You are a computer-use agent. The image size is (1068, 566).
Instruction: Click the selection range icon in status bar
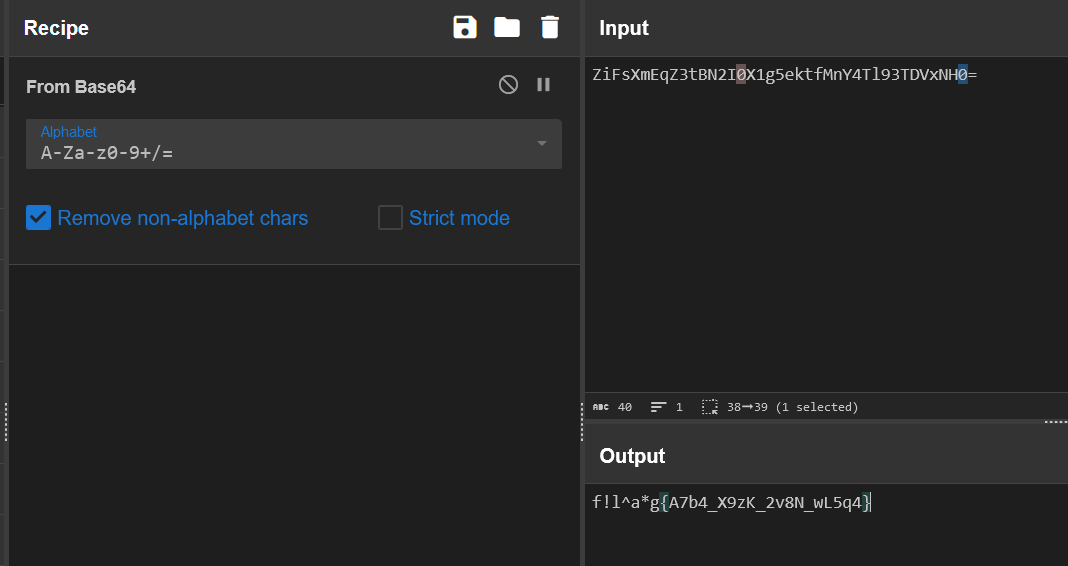(x=710, y=407)
